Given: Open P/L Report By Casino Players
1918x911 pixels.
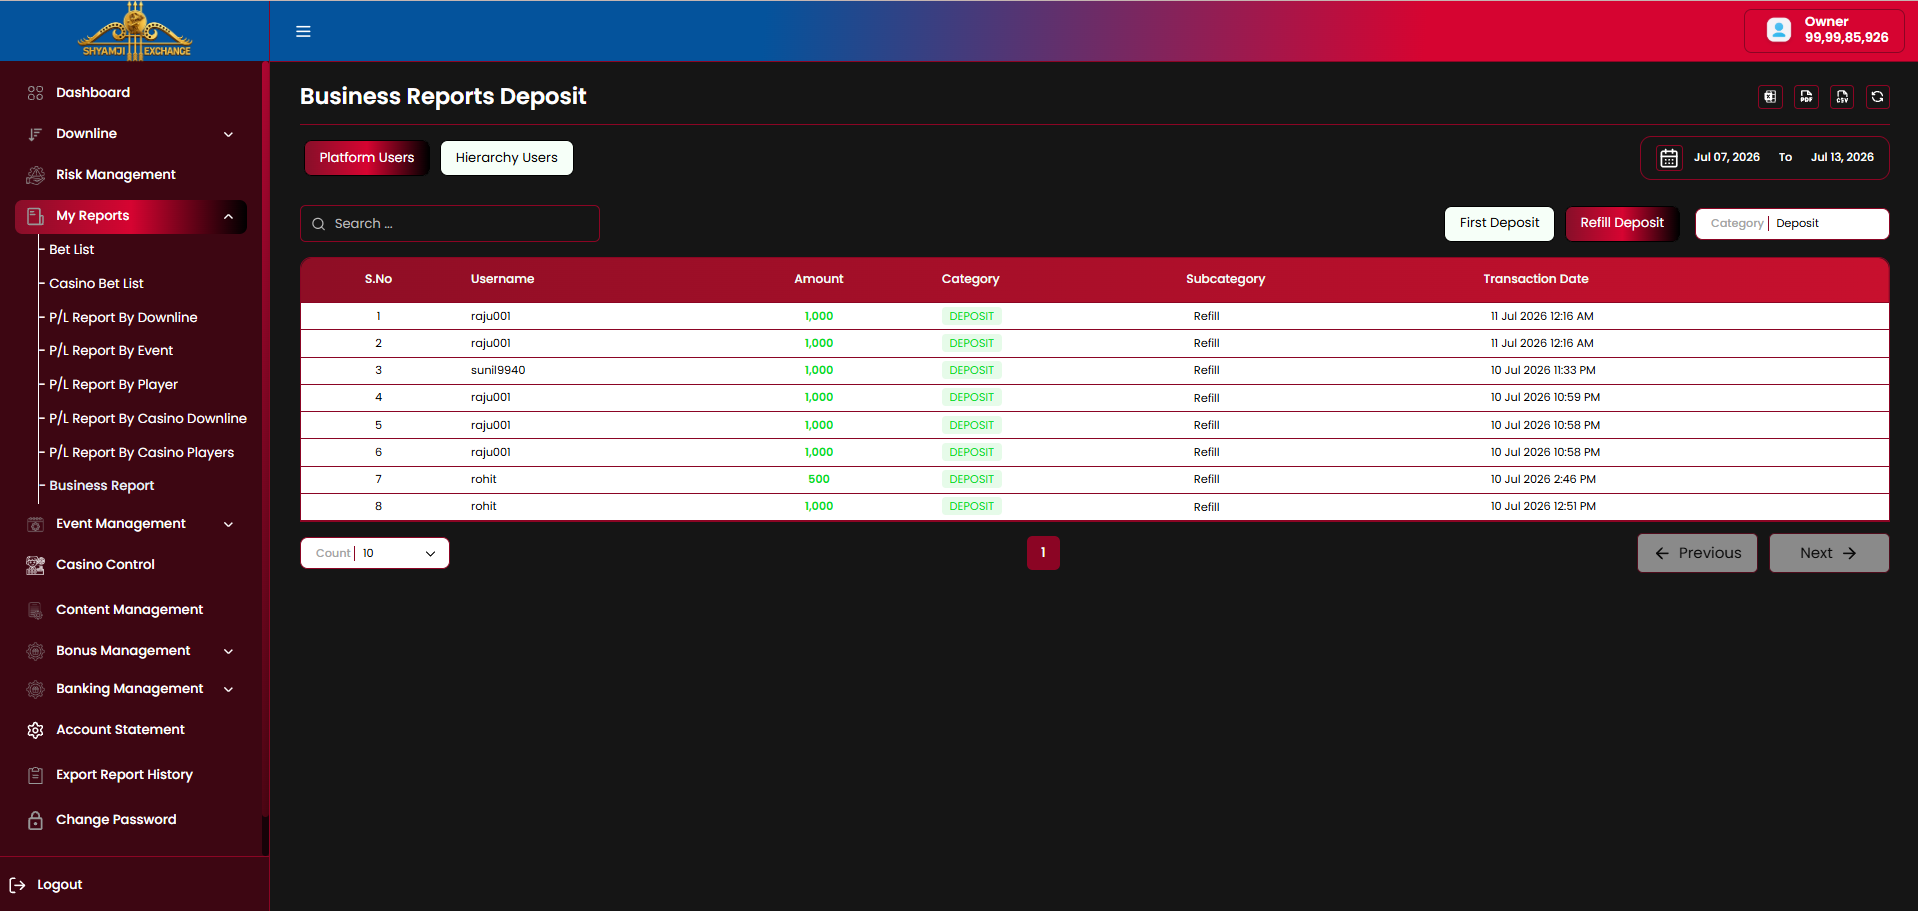Looking at the screenshot, I should coord(141,453).
